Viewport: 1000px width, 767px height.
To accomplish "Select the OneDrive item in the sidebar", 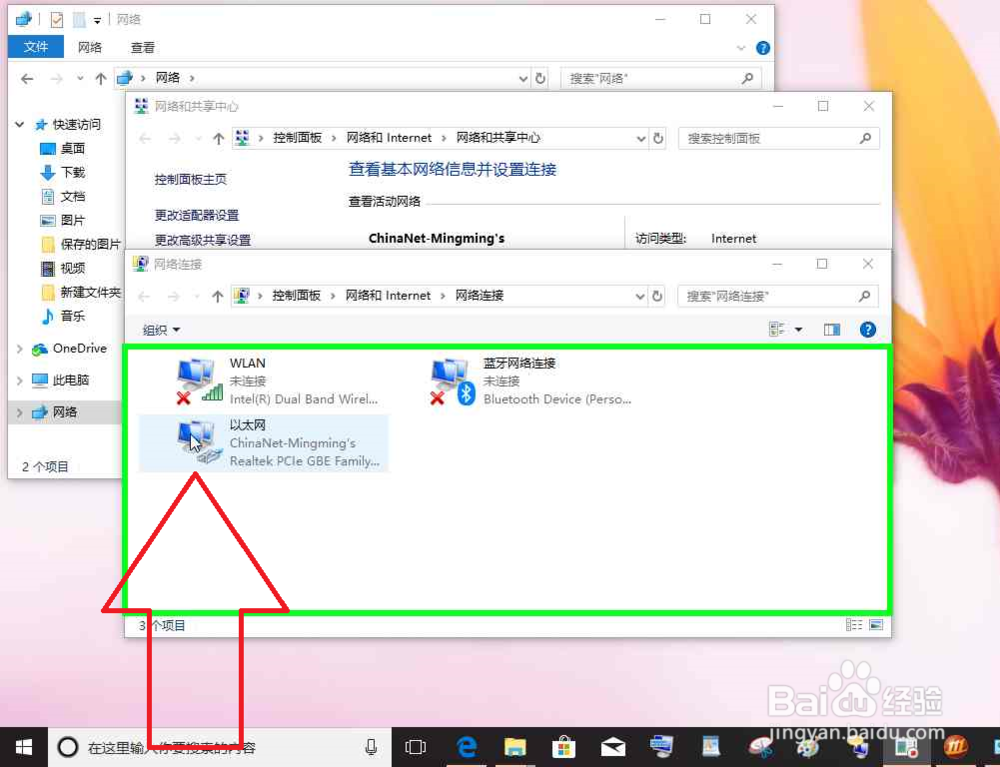I will [x=70, y=348].
